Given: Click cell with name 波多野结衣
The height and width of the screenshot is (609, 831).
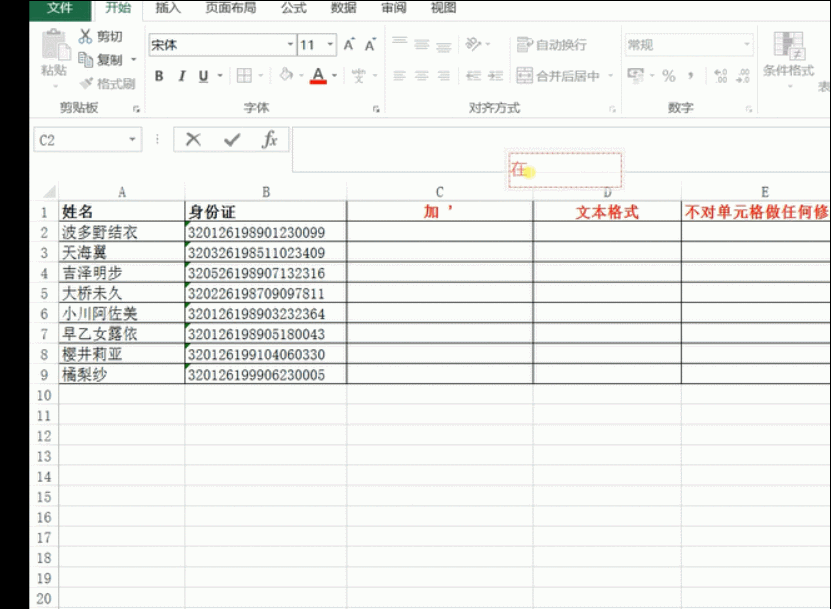Looking at the screenshot, I should click(x=122, y=232).
